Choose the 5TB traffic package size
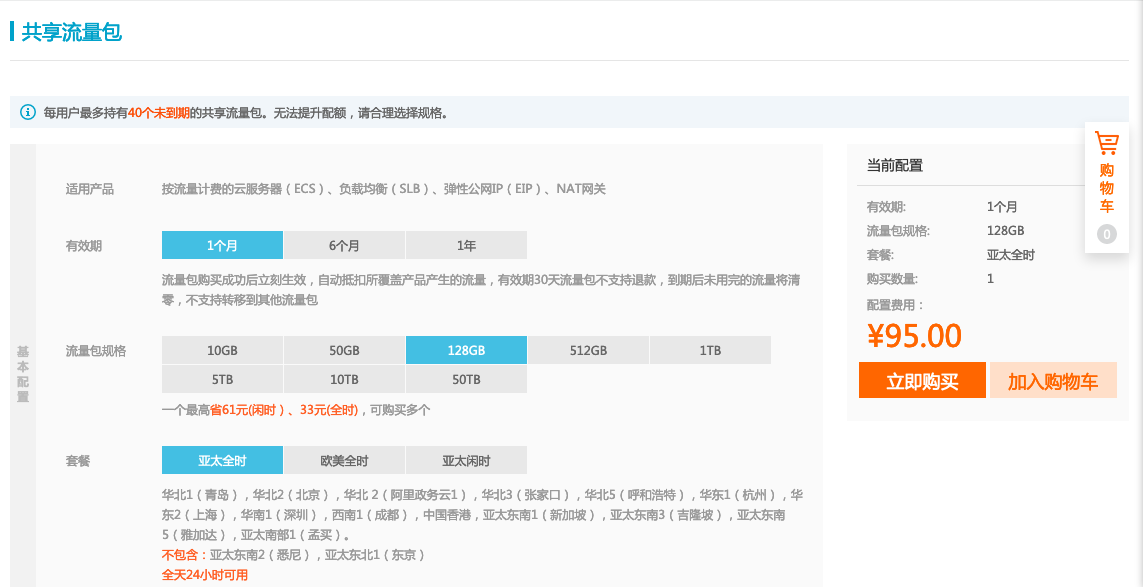 tap(222, 379)
